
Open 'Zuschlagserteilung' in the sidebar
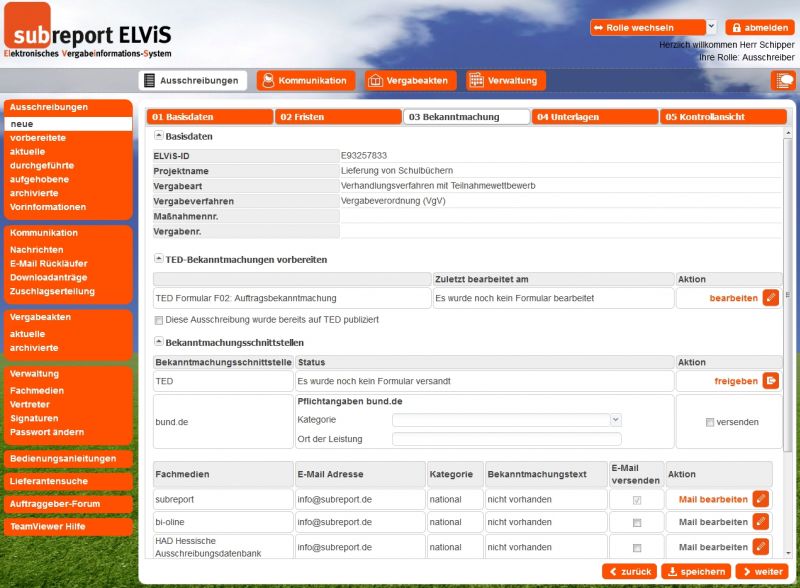click(x=52, y=291)
